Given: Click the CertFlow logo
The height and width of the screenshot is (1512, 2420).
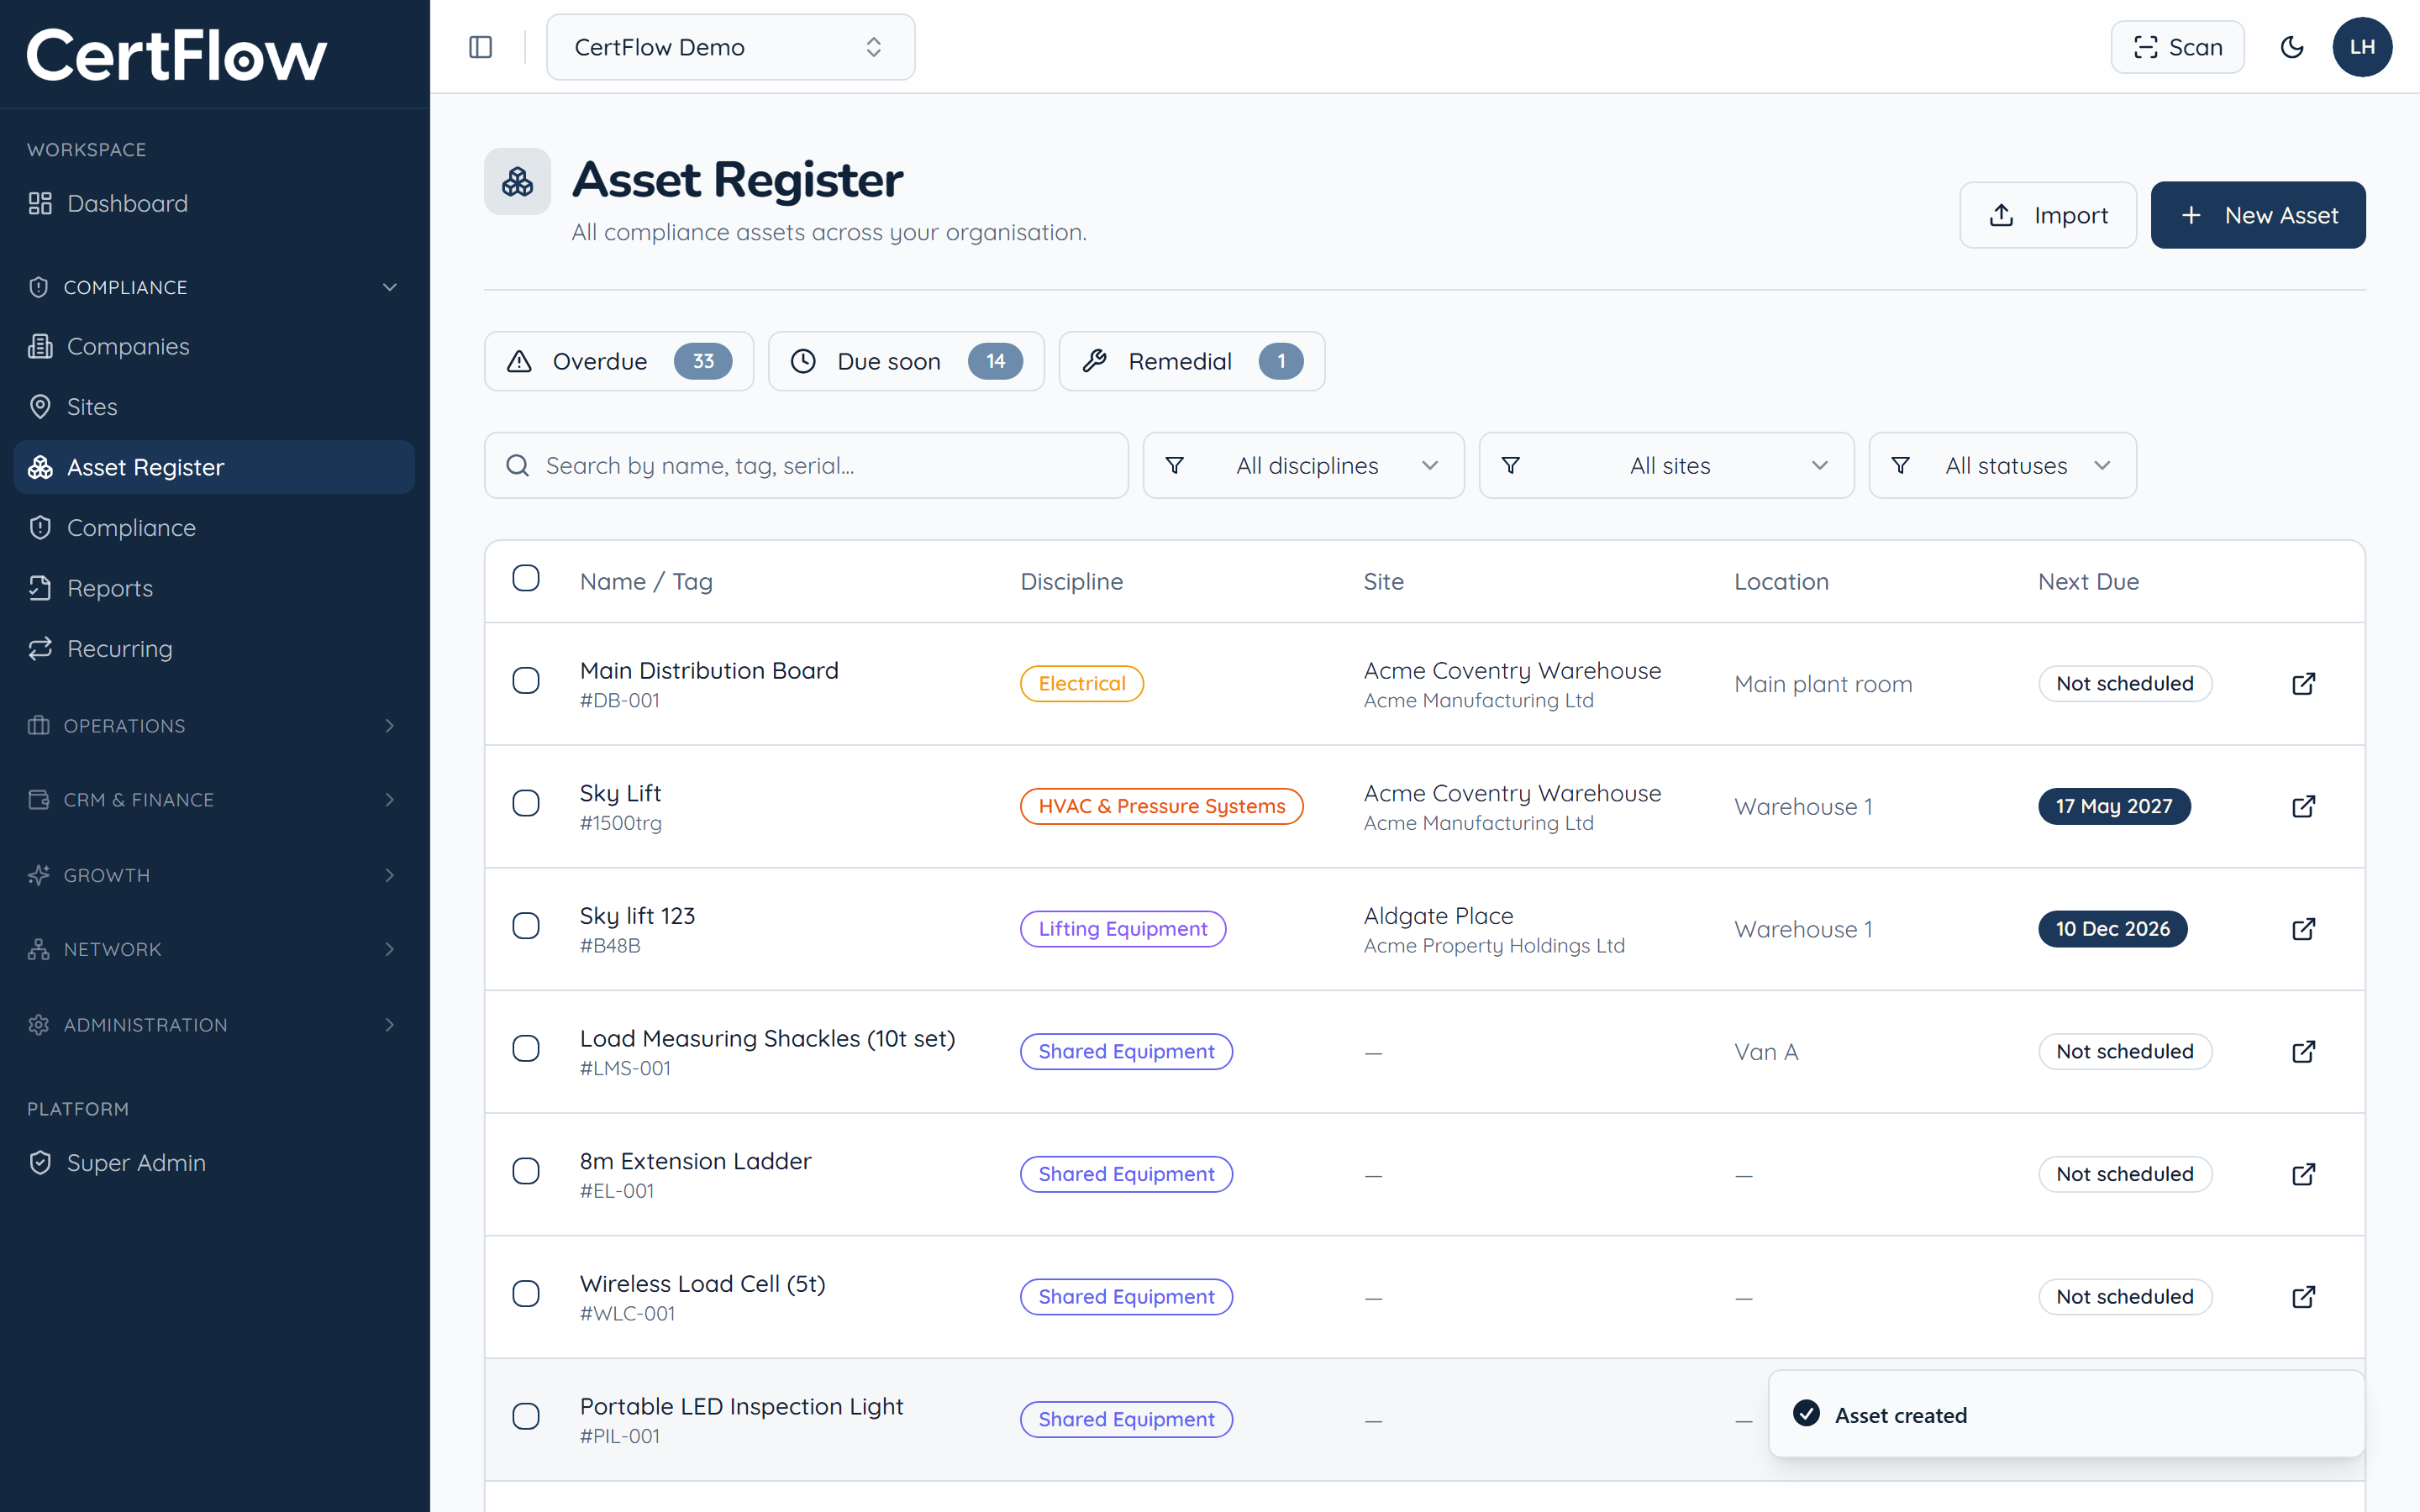Looking at the screenshot, I should click(176, 54).
